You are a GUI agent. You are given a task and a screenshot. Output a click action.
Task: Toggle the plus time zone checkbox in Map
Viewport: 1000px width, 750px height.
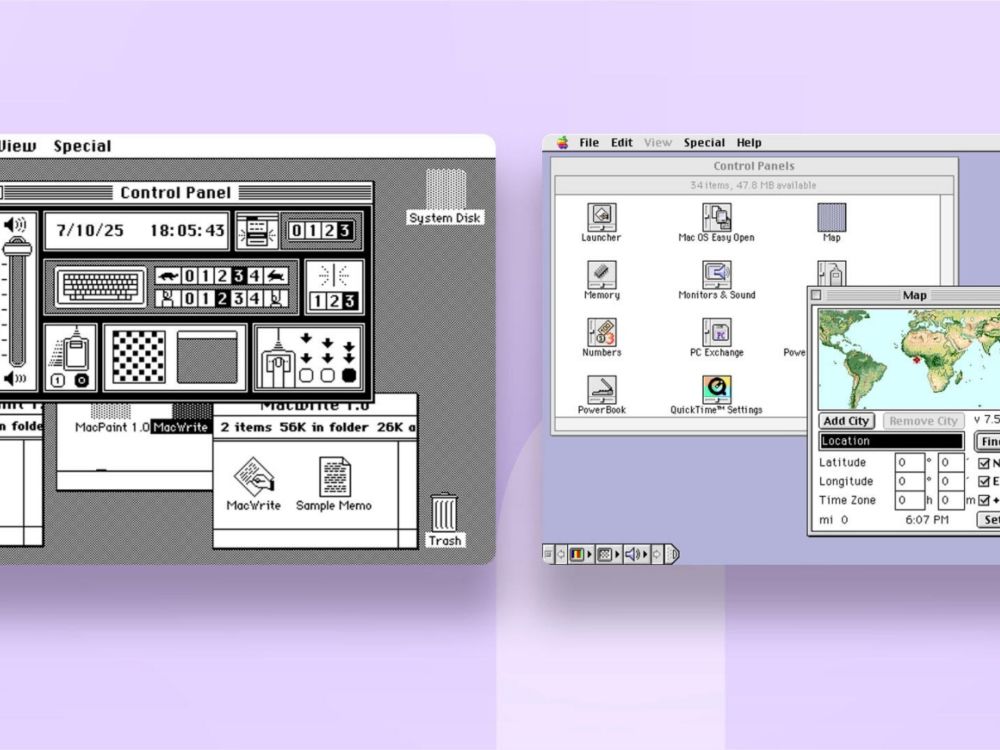tap(984, 501)
